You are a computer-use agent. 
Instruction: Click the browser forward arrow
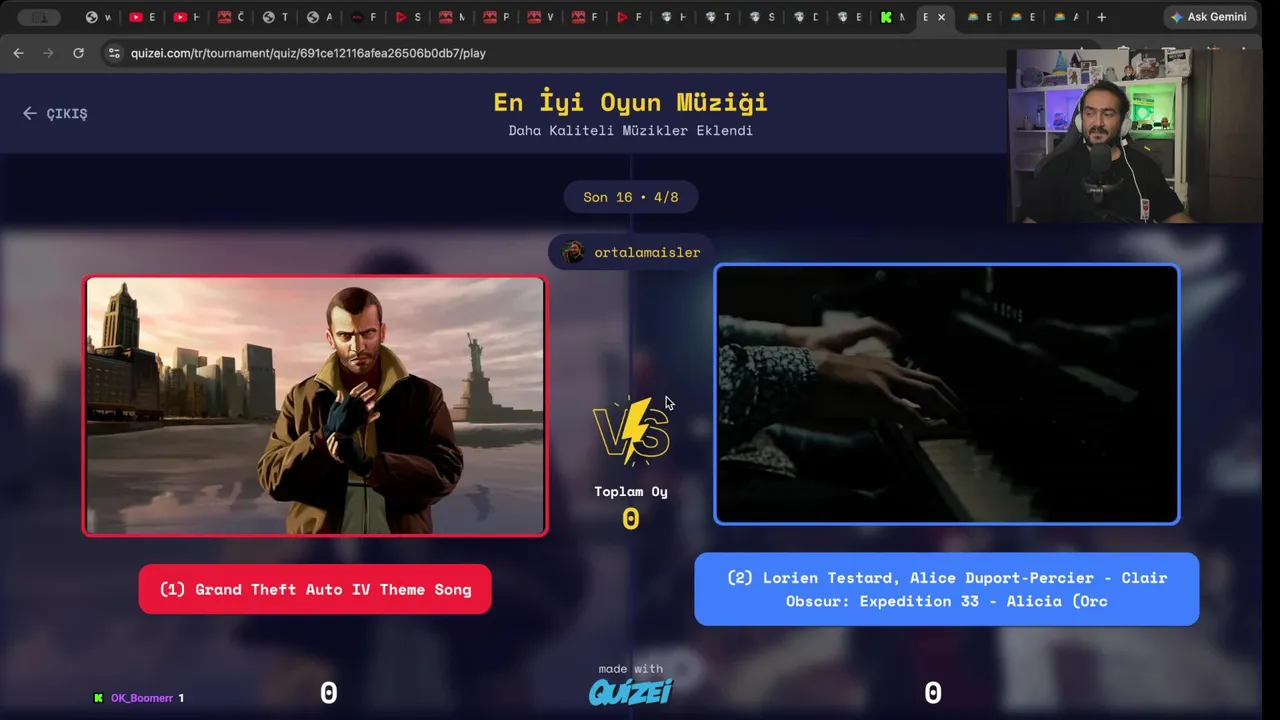[x=48, y=53]
